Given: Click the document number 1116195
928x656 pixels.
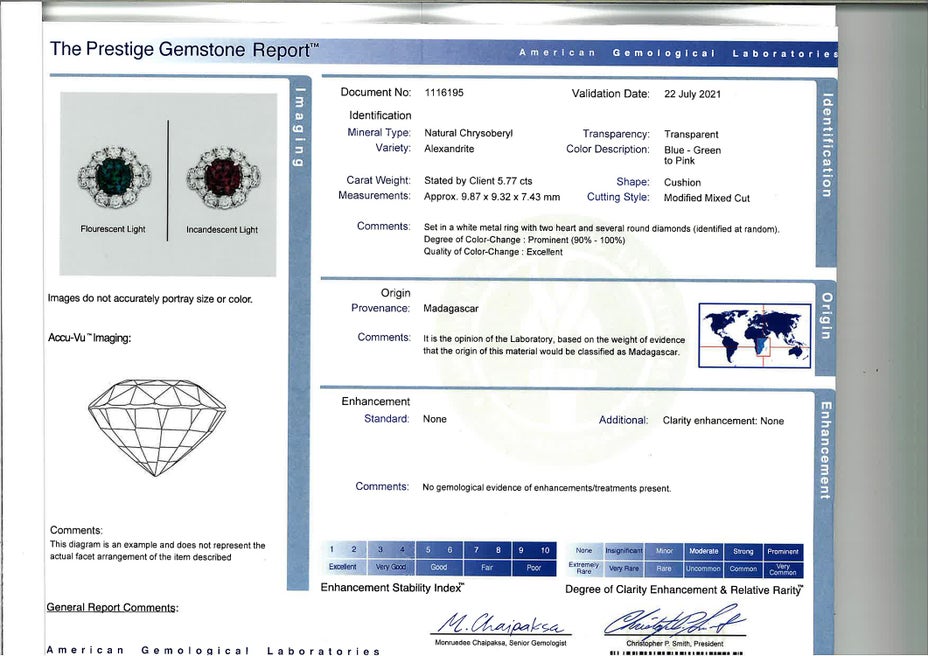Looking at the screenshot, I should 444,93.
